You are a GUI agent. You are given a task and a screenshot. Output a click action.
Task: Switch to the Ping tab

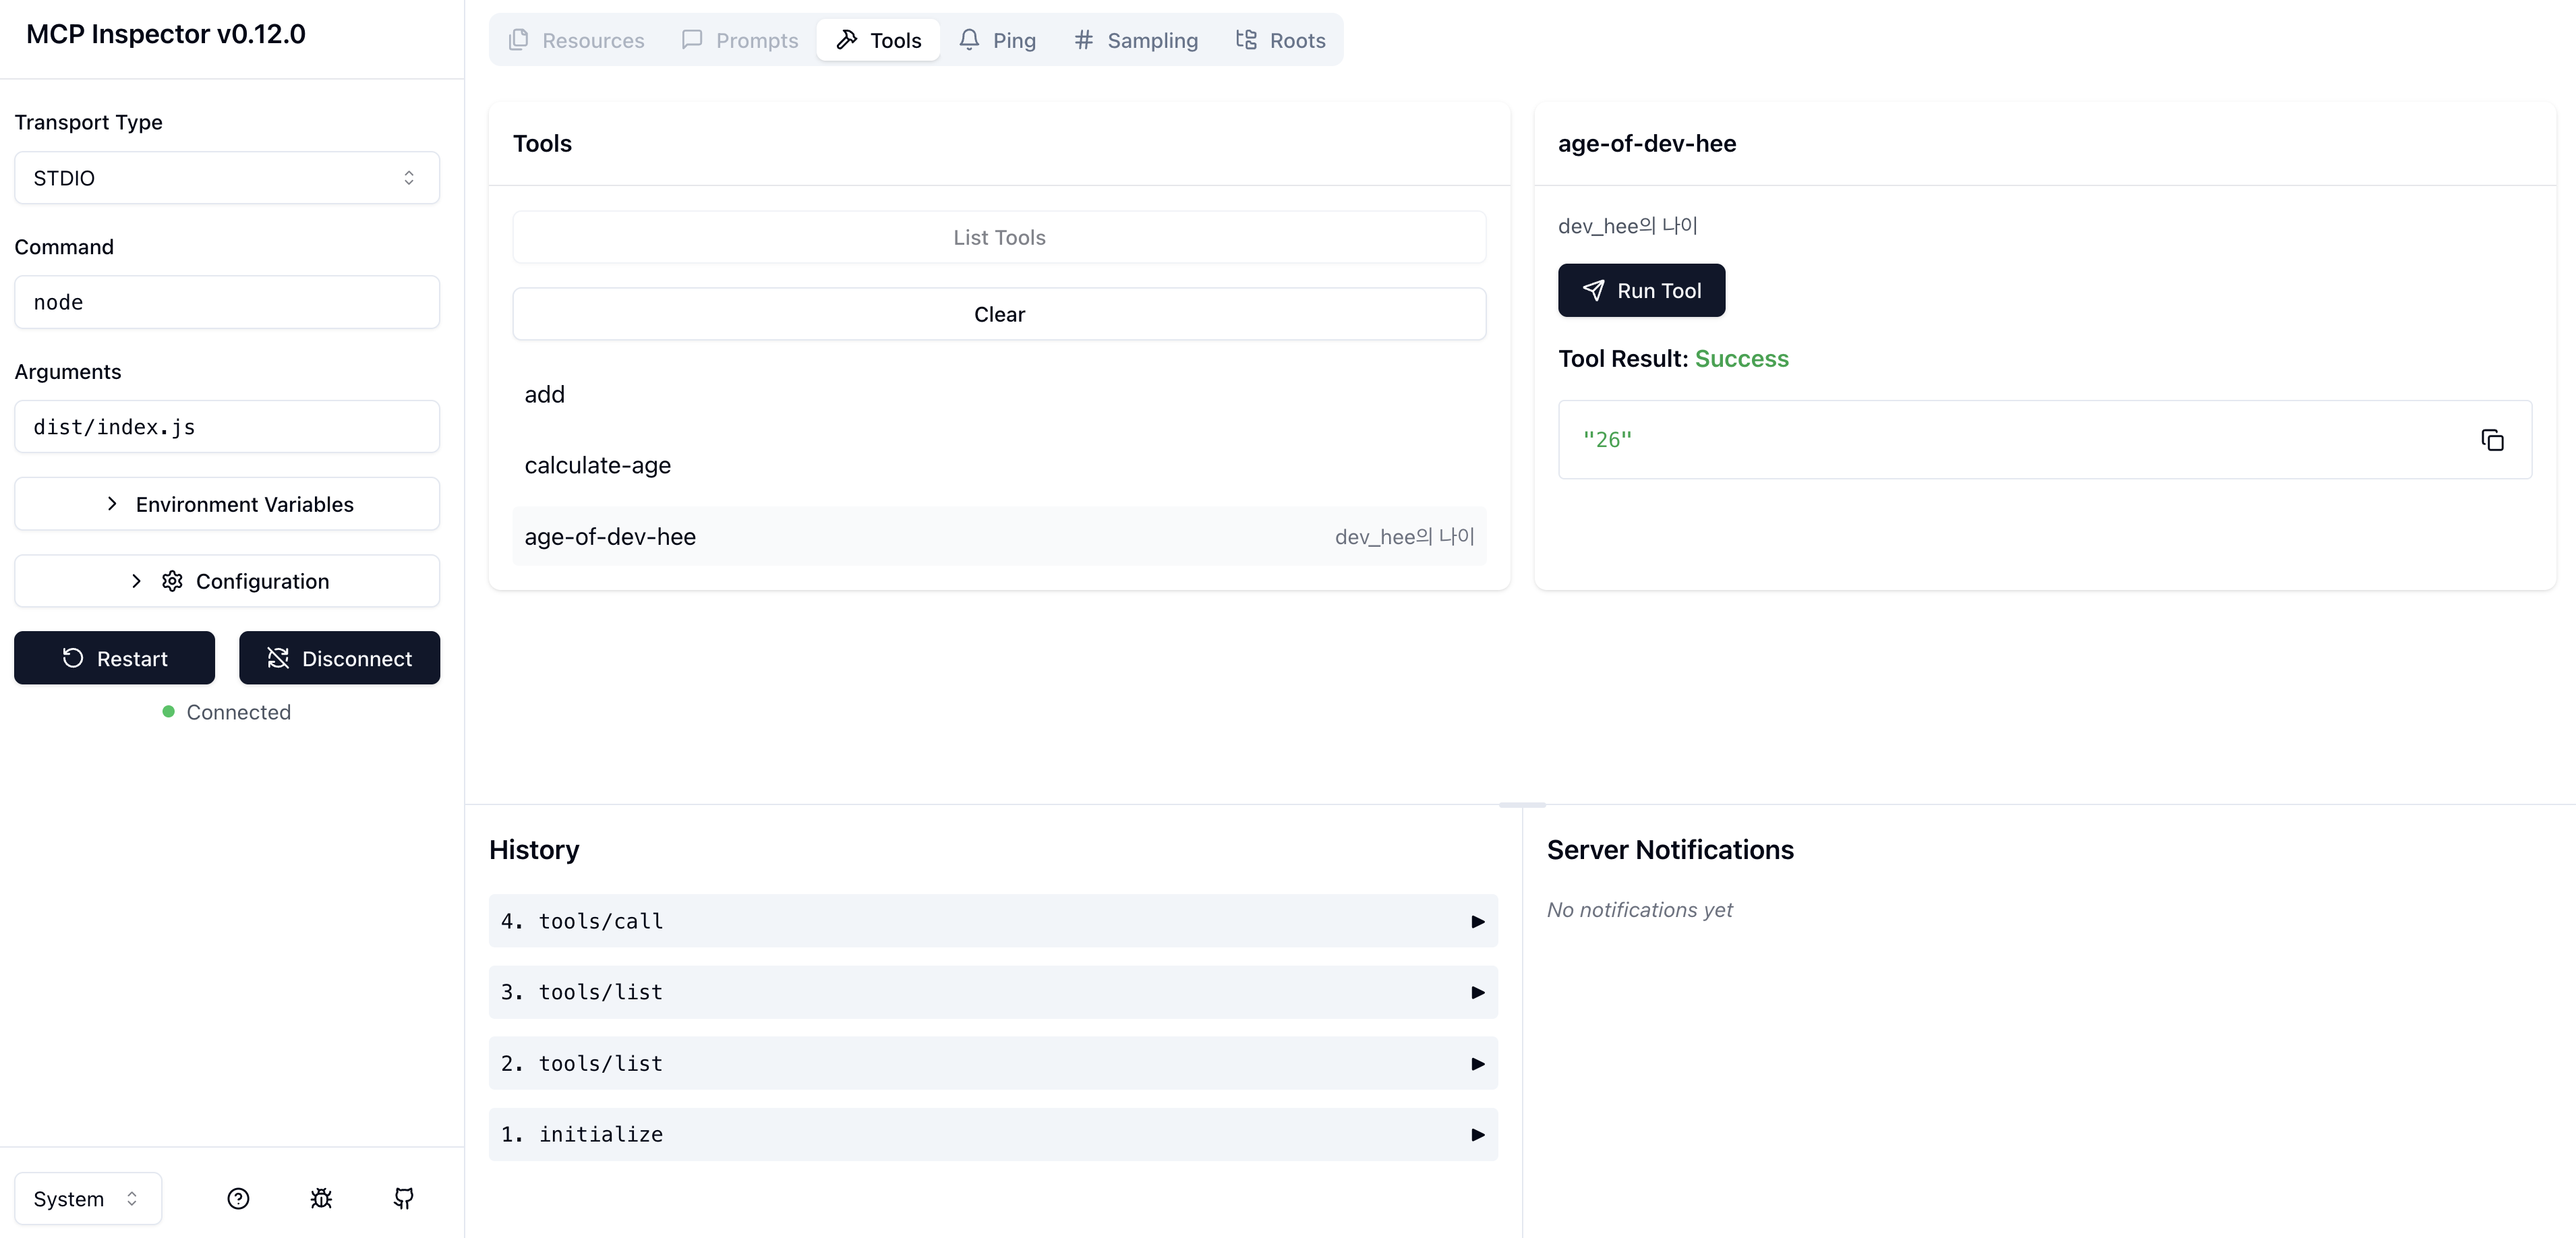pyautogui.click(x=997, y=40)
